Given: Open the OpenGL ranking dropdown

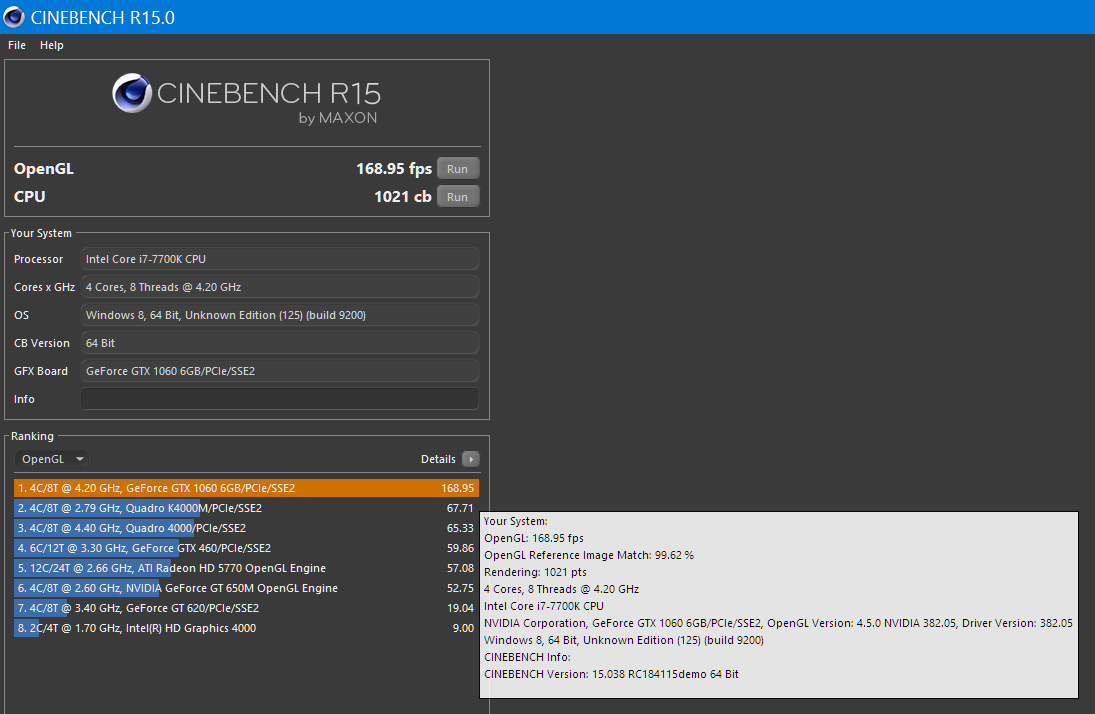Looking at the screenshot, I should pos(52,459).
